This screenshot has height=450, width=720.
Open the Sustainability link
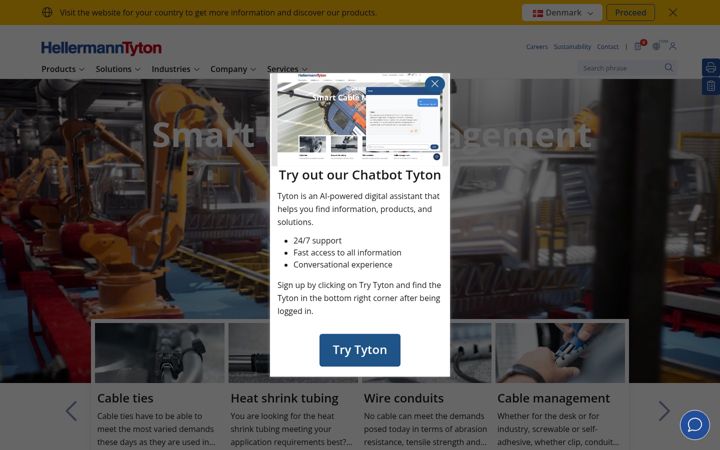point(572,46)
